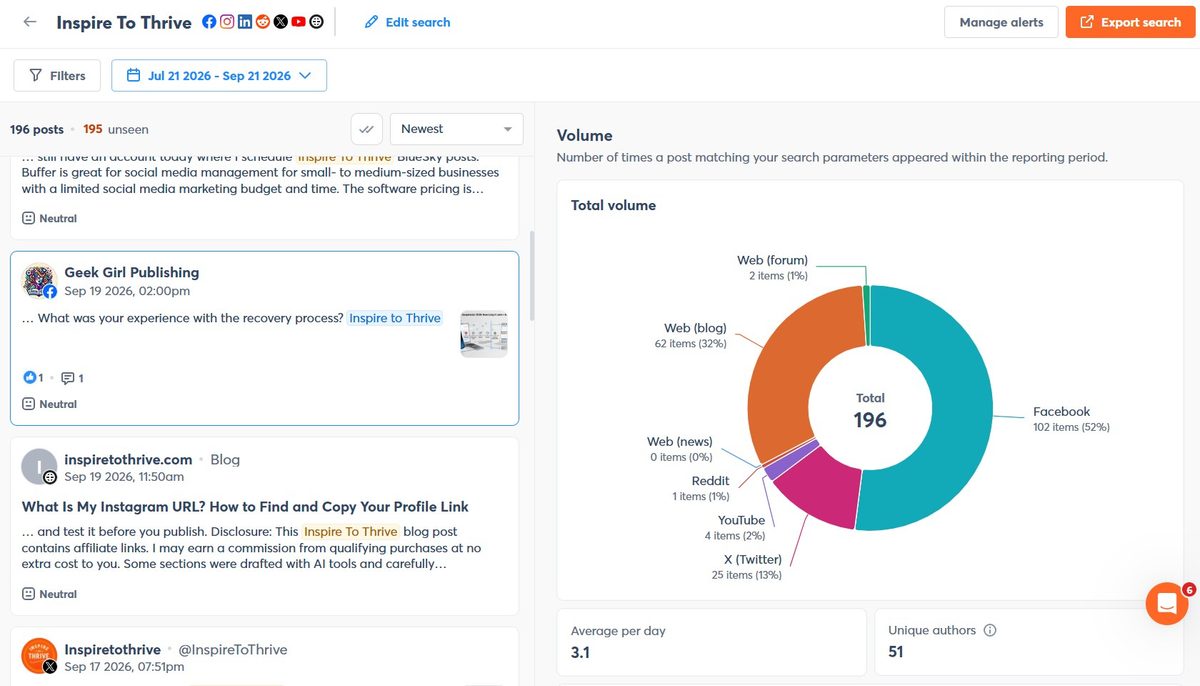Click the Neutral sentiment tag on the Buffer post
1200x686 pixels.
tap(50, 218)
